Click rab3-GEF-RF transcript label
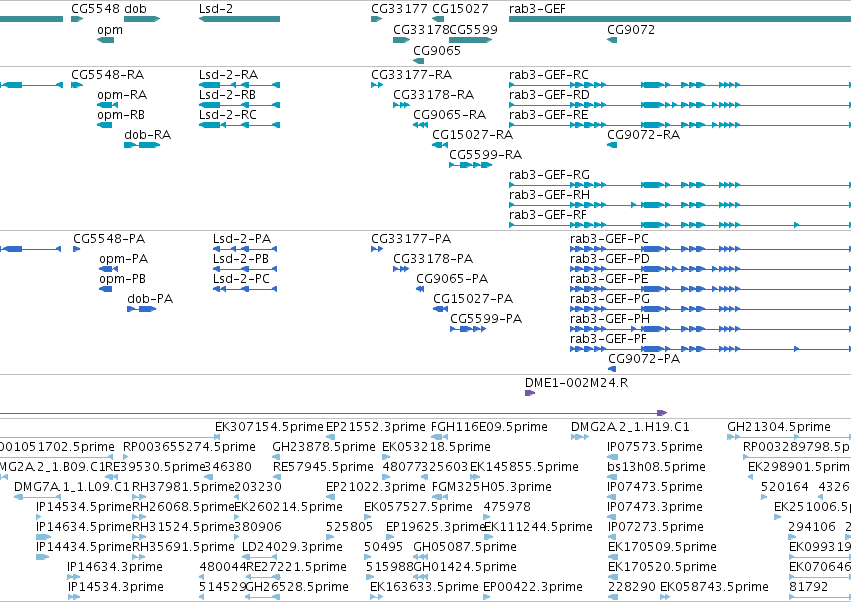The image size is (851, 602). click(x=548, y=215)
